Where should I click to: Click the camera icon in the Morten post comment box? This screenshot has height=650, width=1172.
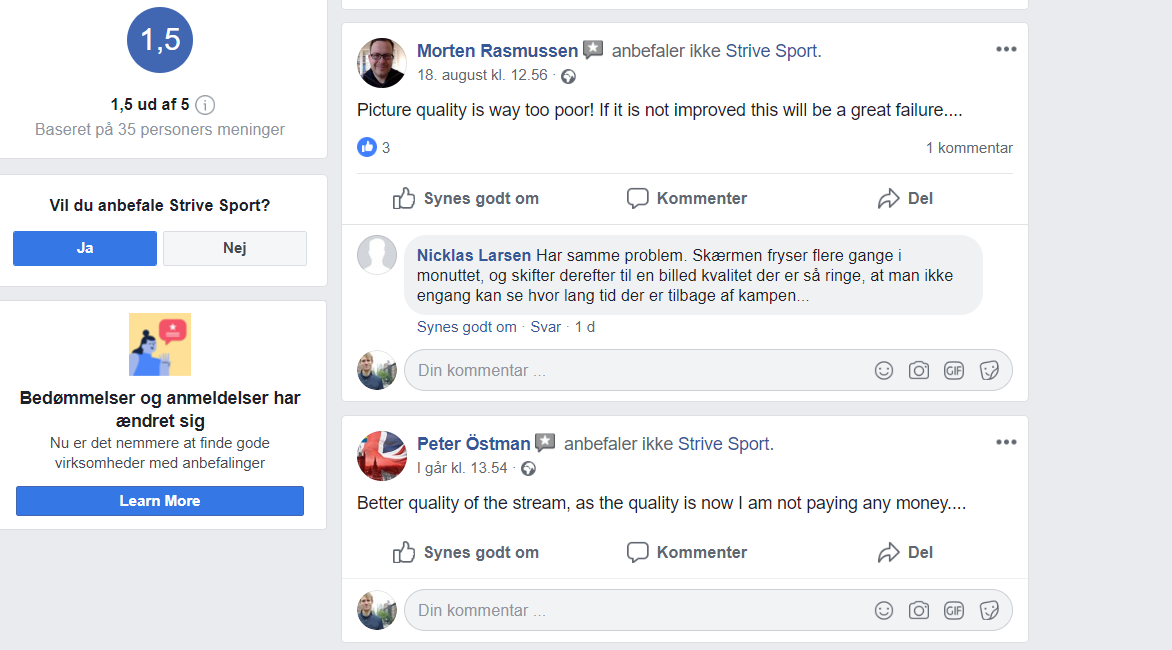click(919, 370)
